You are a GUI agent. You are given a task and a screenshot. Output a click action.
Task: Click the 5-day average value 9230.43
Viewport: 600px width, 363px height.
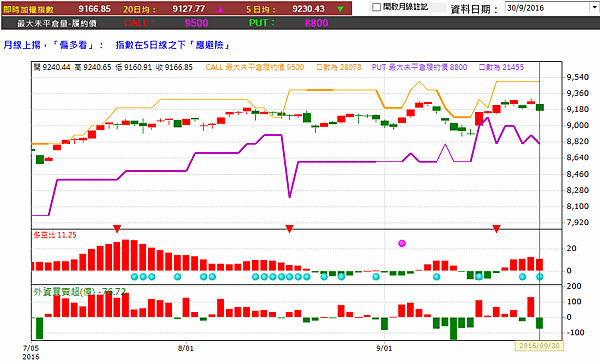coord(308,9)
